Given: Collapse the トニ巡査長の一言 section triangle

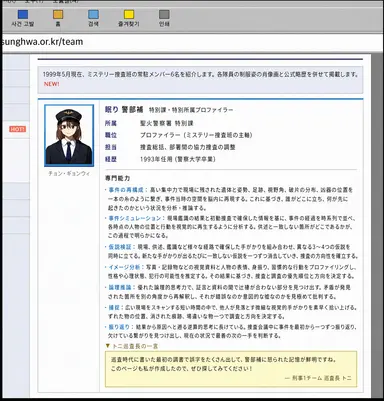Looking at the screenshot, I should coord(107,346).
